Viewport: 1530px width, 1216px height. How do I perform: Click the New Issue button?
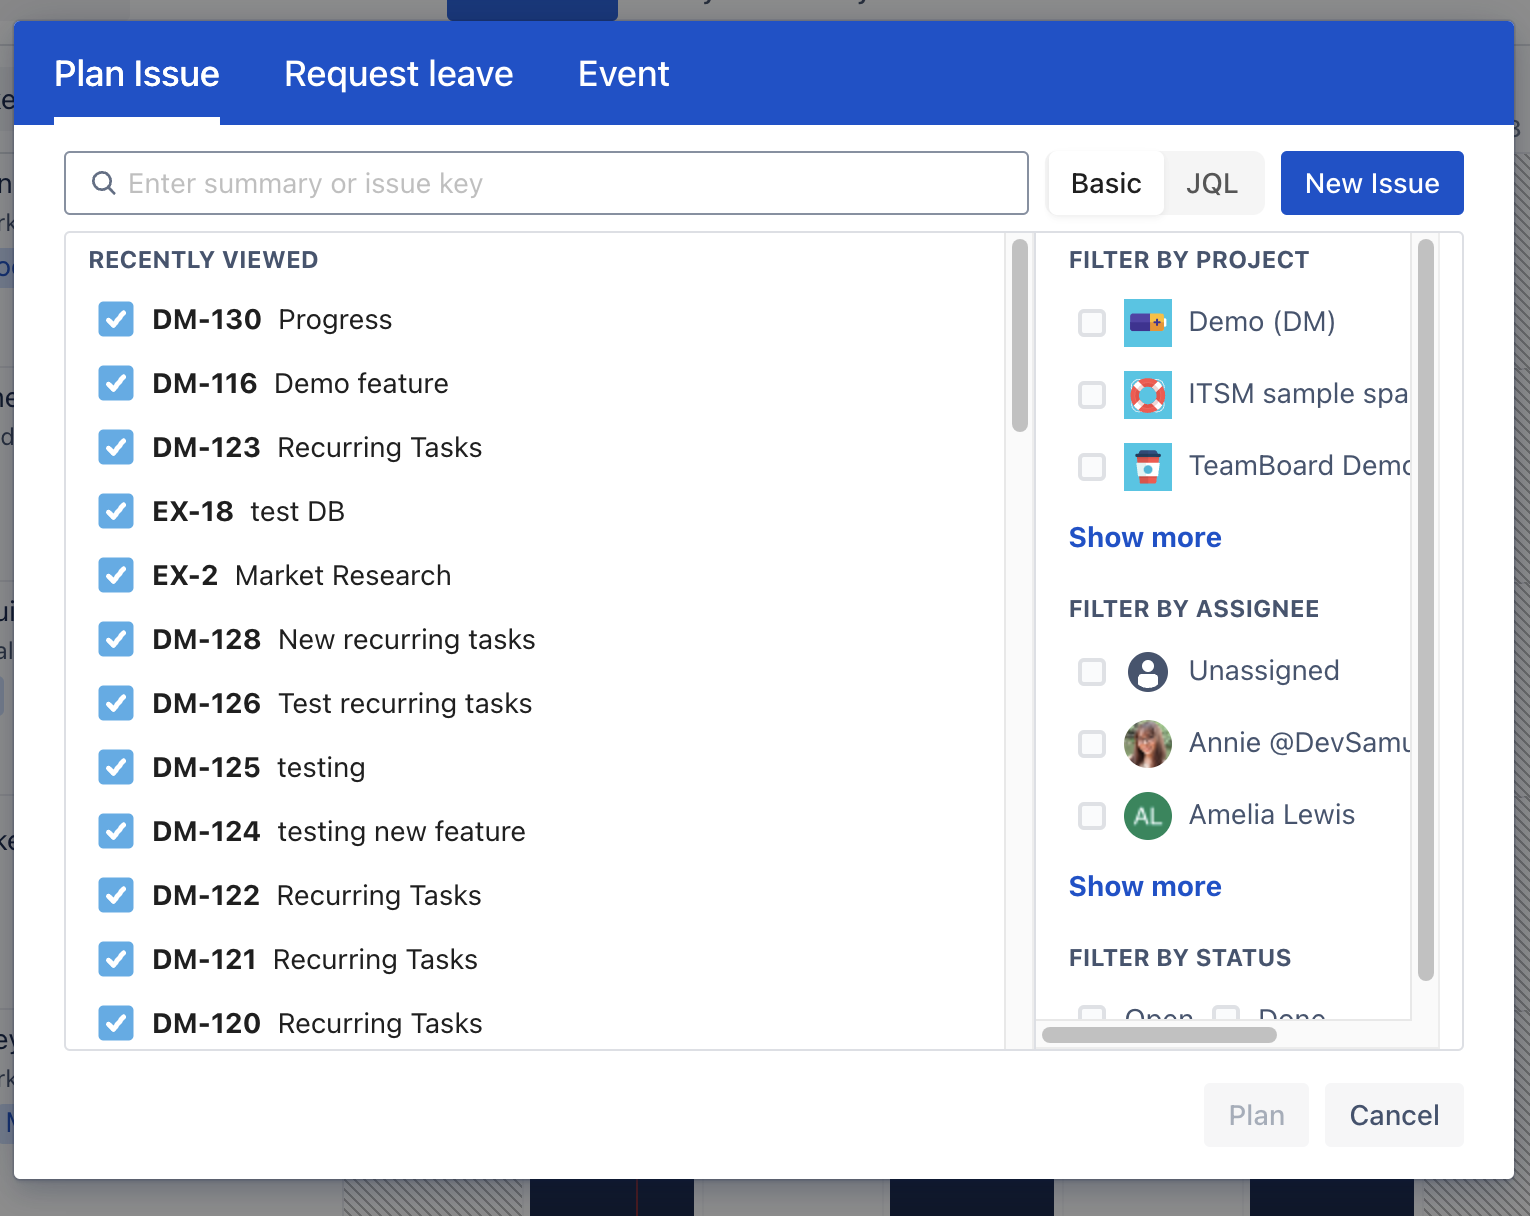click(x=1371, y=183)
